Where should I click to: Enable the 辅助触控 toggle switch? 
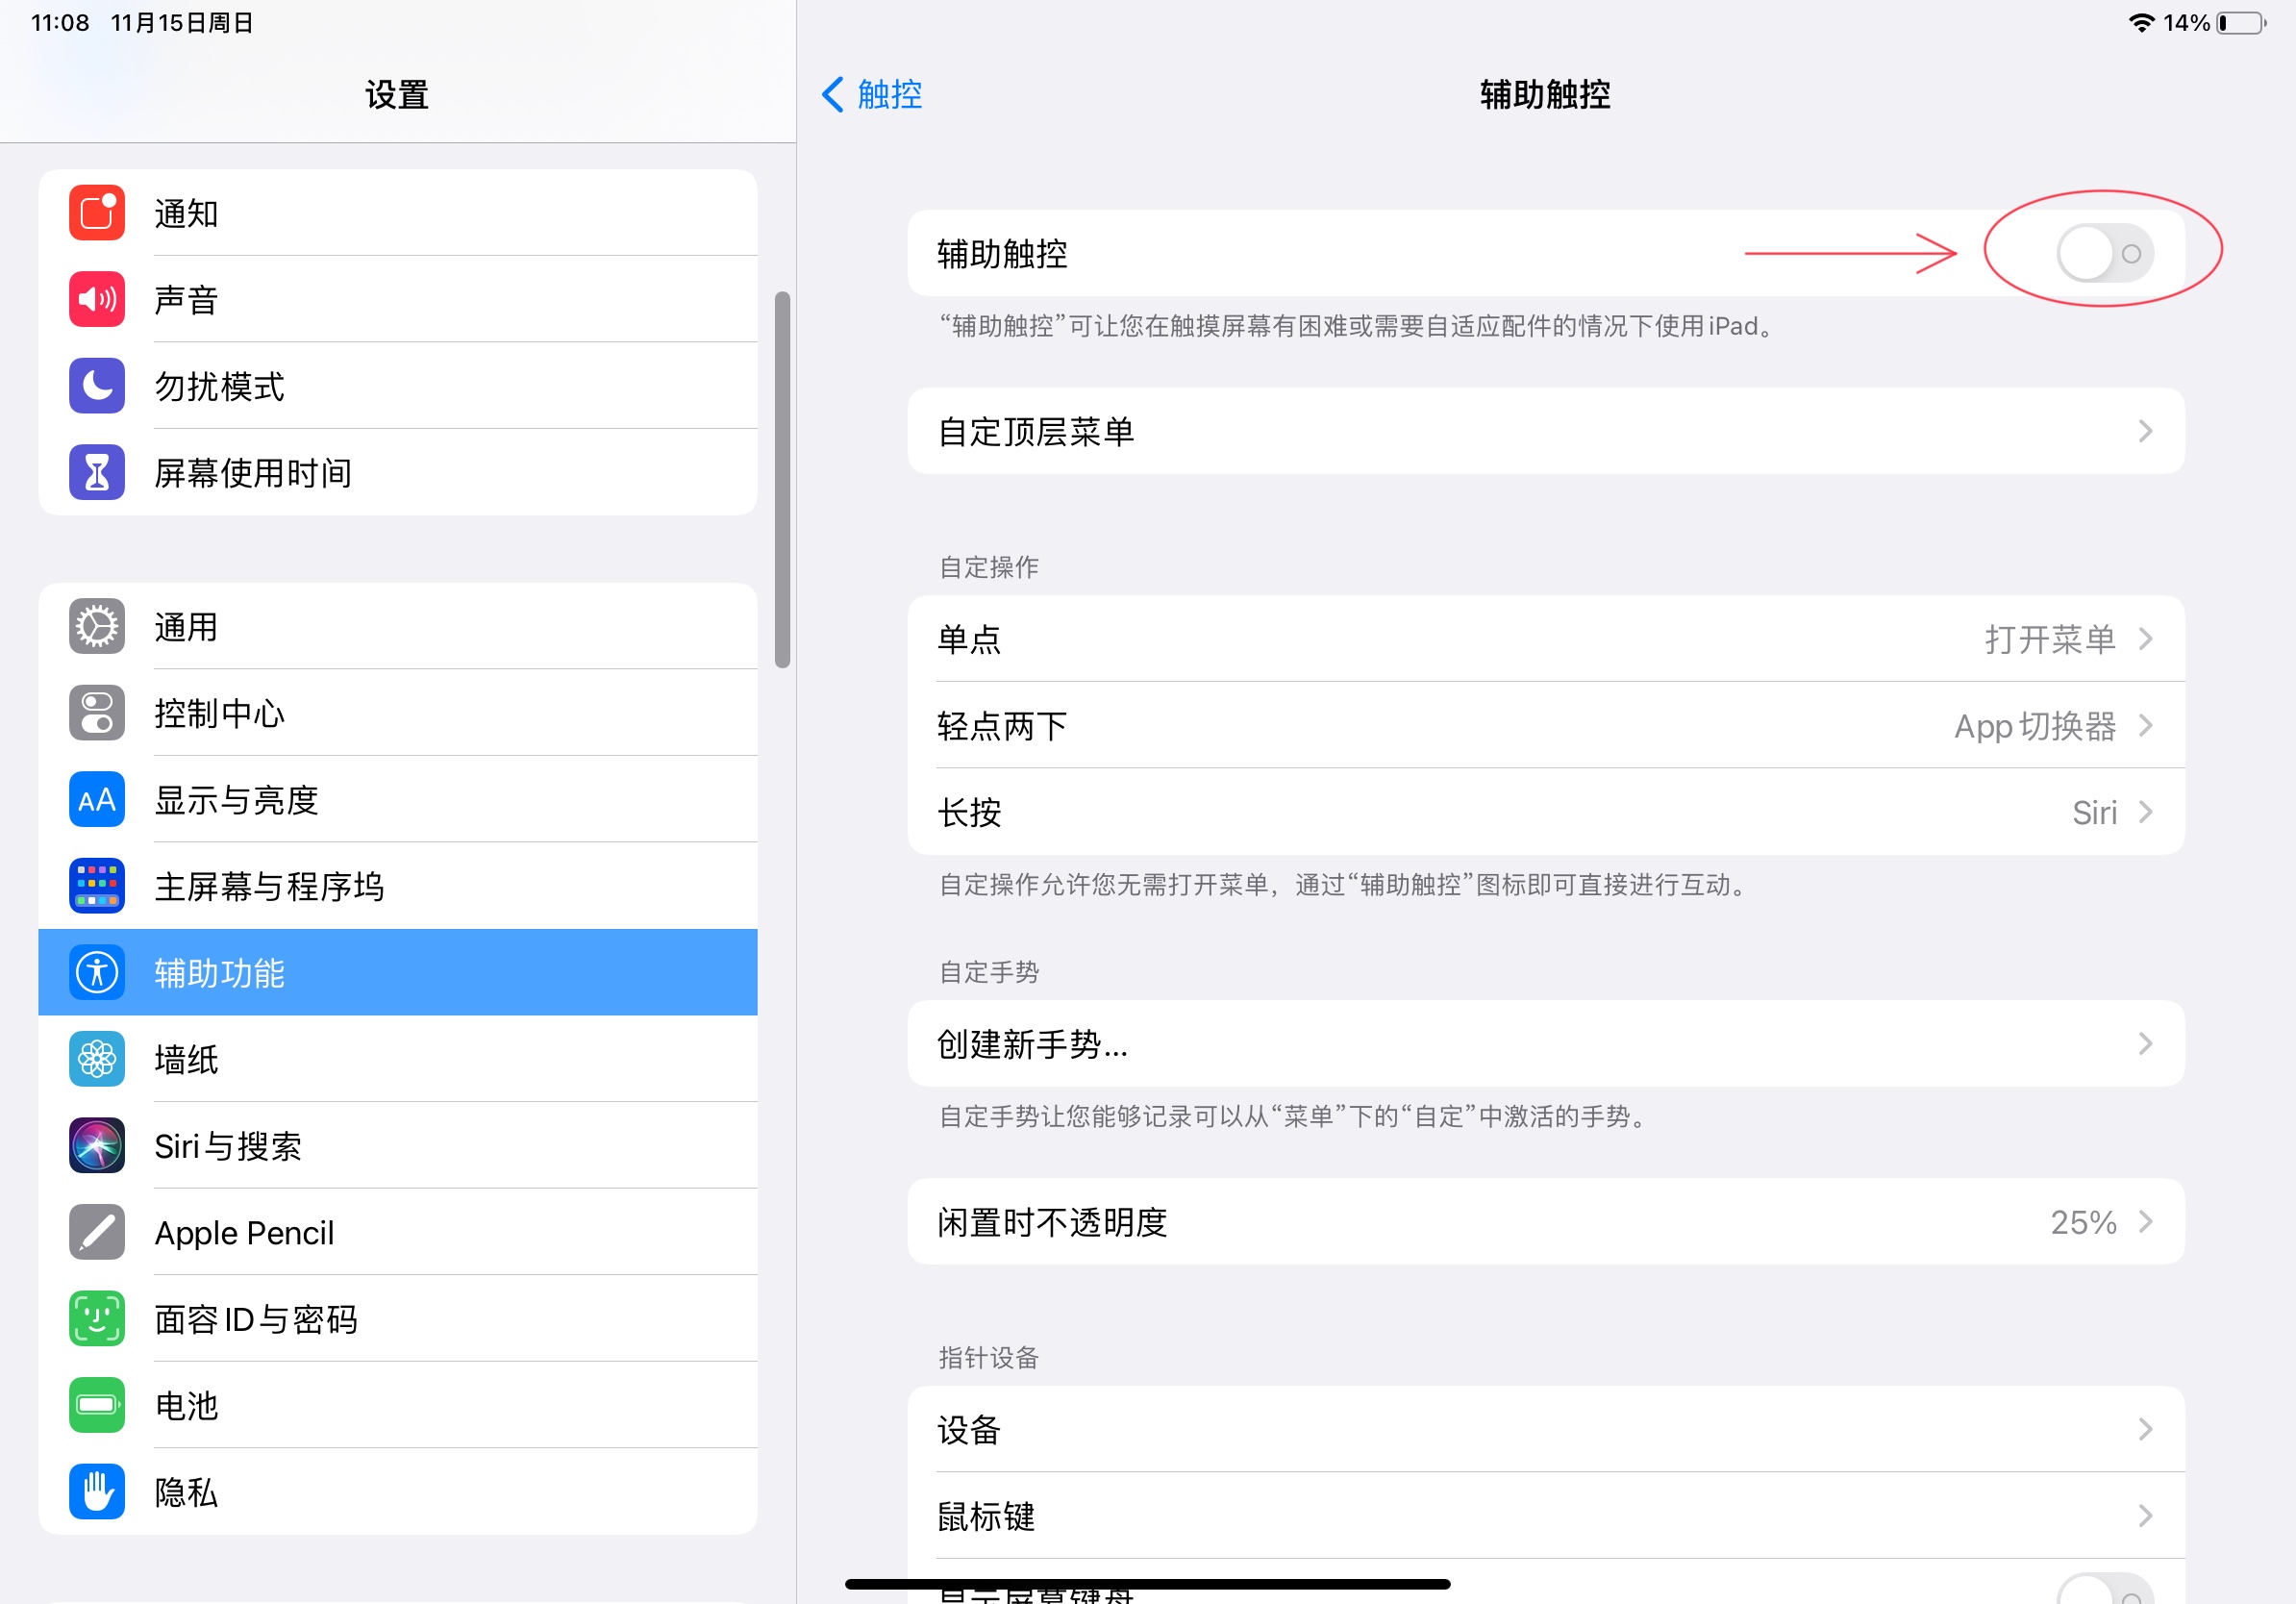(2104, 253)
